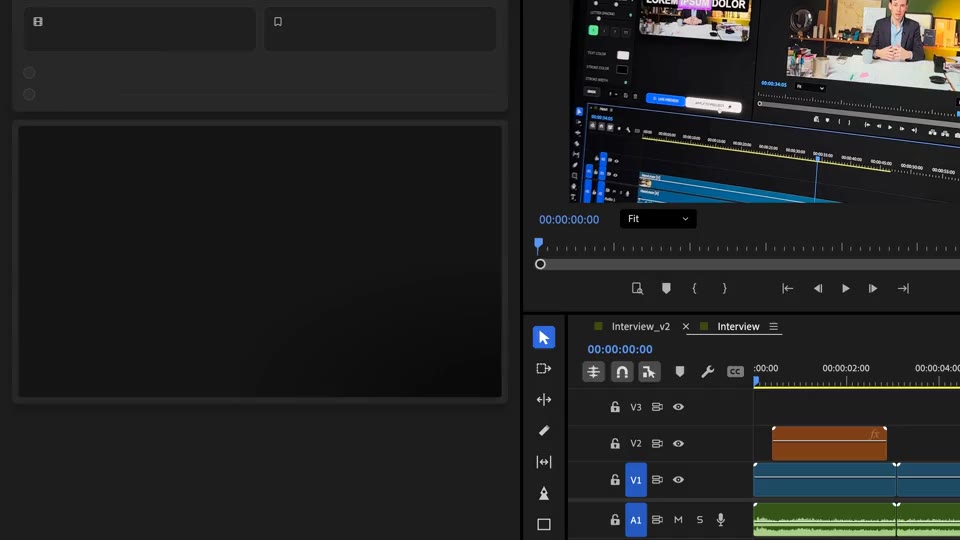Select the V3 track label

[x=636, y=407]
